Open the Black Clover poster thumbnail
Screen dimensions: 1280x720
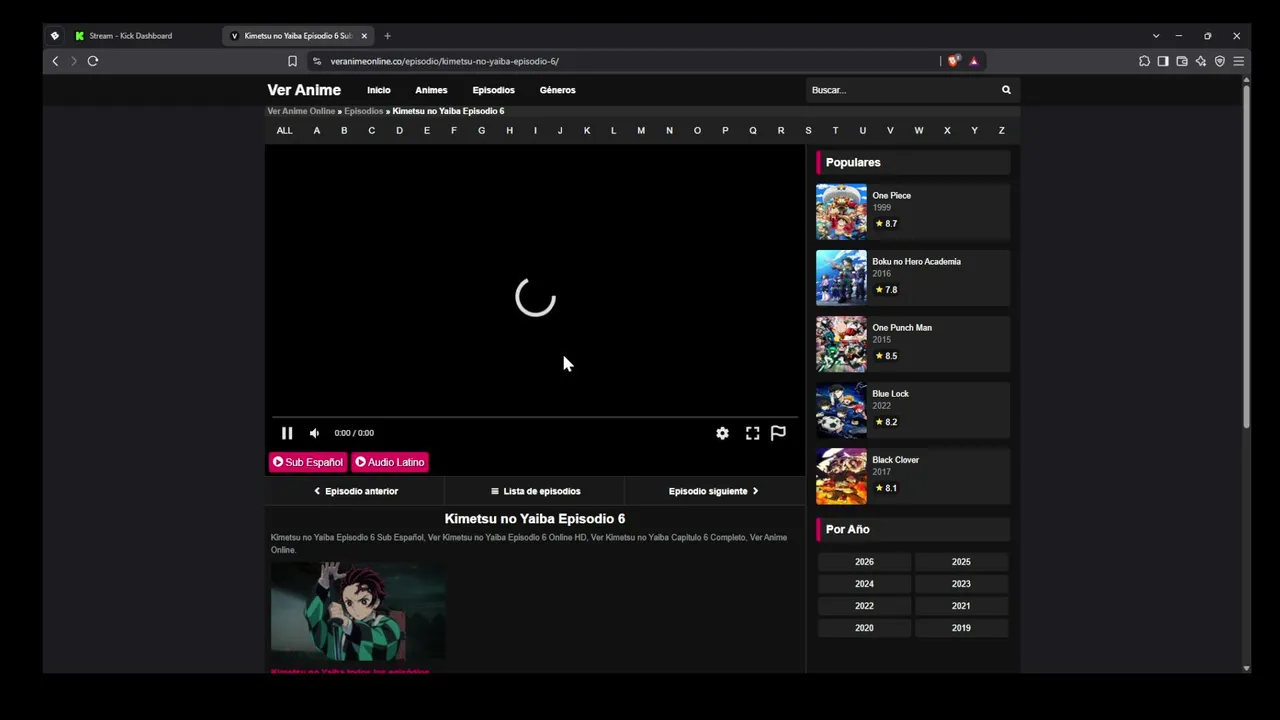(x=841, y=476)
